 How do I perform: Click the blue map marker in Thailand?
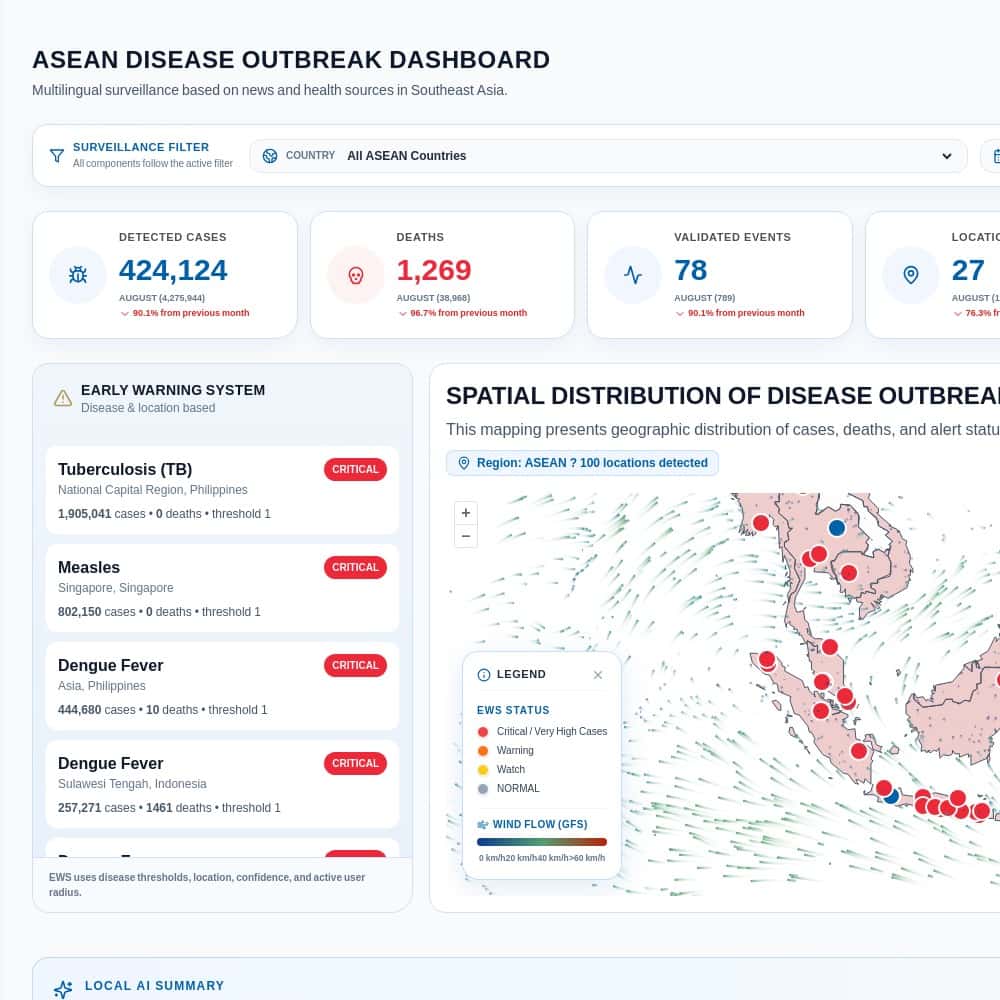pyautogui.click(x=837, y=528)
